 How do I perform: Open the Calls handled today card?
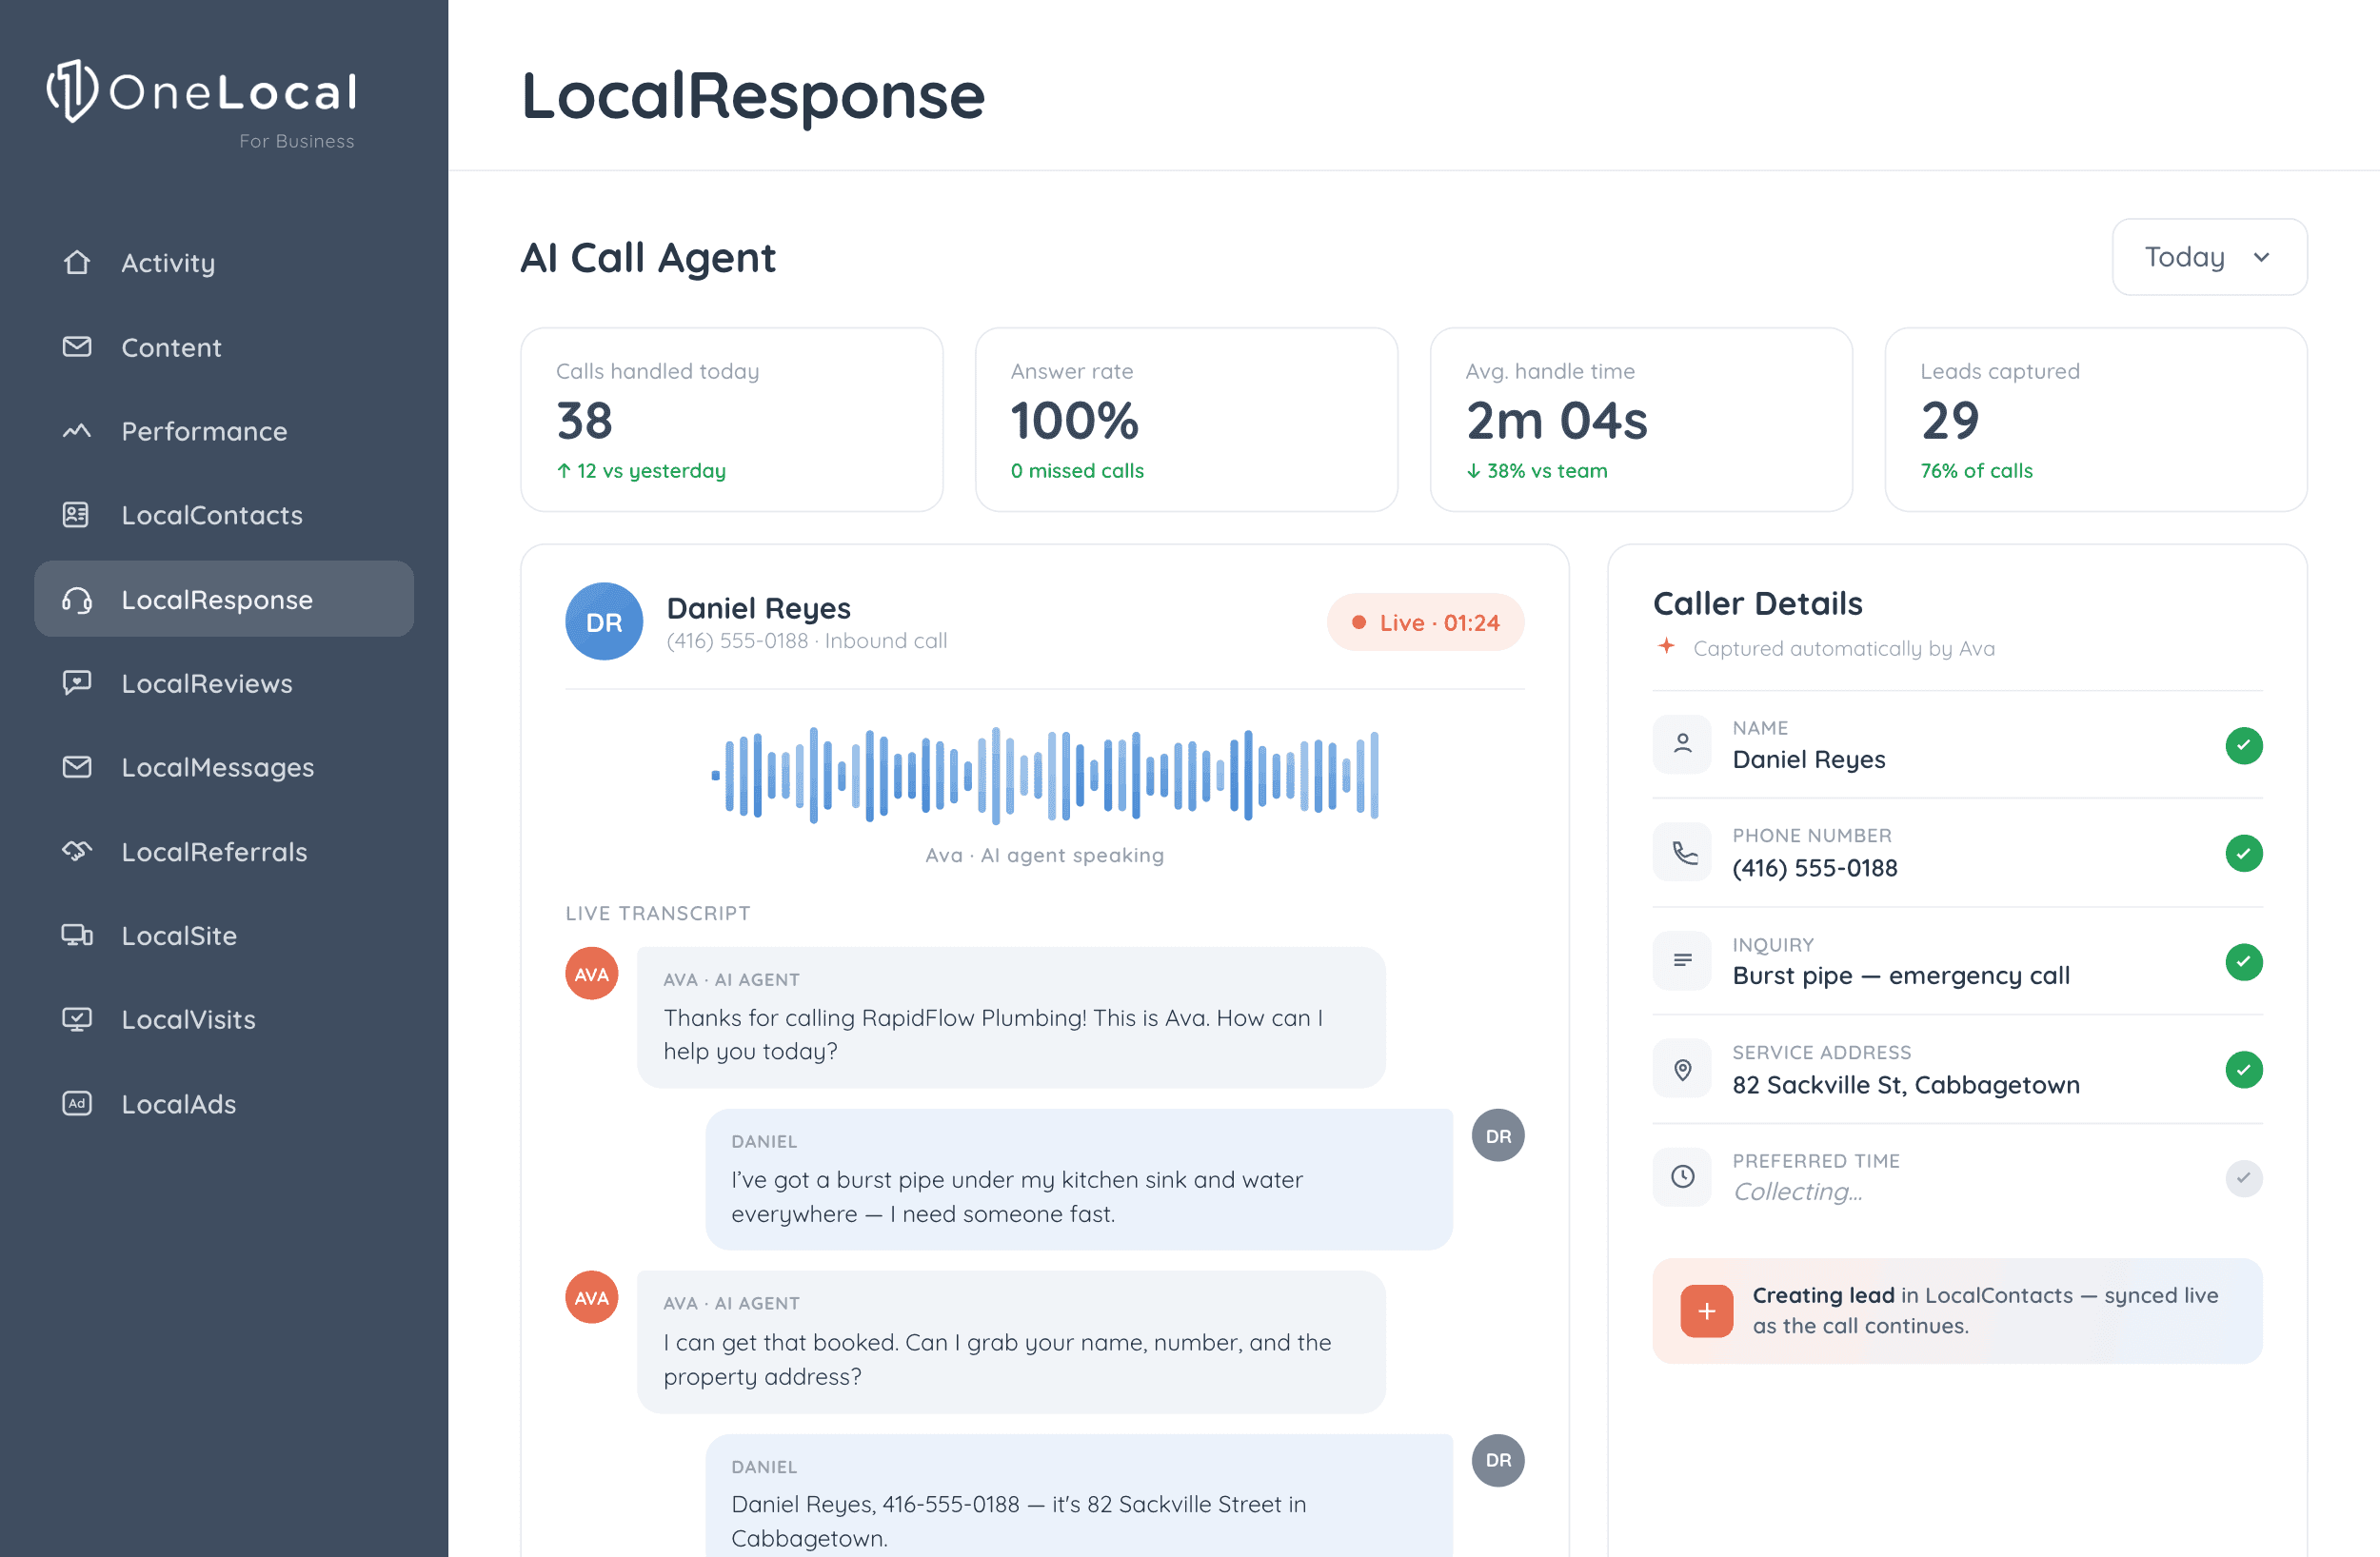(x=731, y=419)
